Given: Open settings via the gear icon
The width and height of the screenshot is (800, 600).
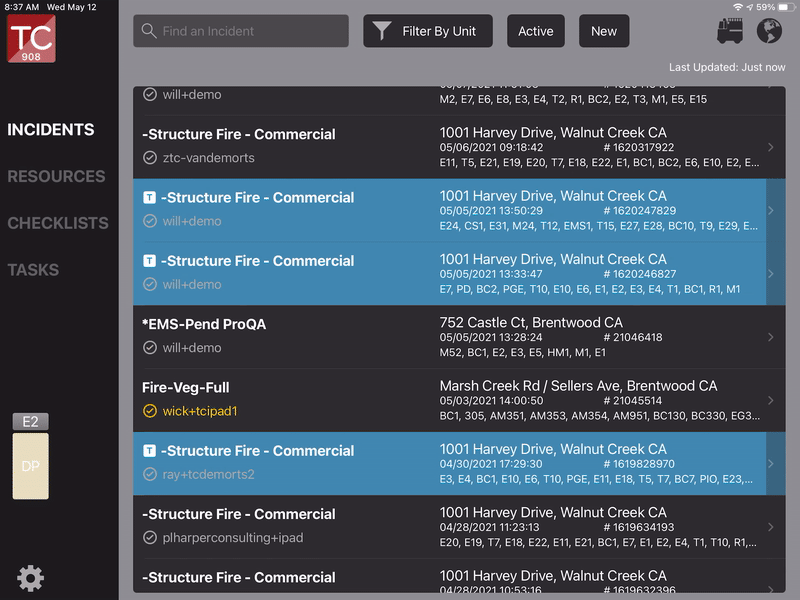Looking at the screenshot, I should 31,577.
